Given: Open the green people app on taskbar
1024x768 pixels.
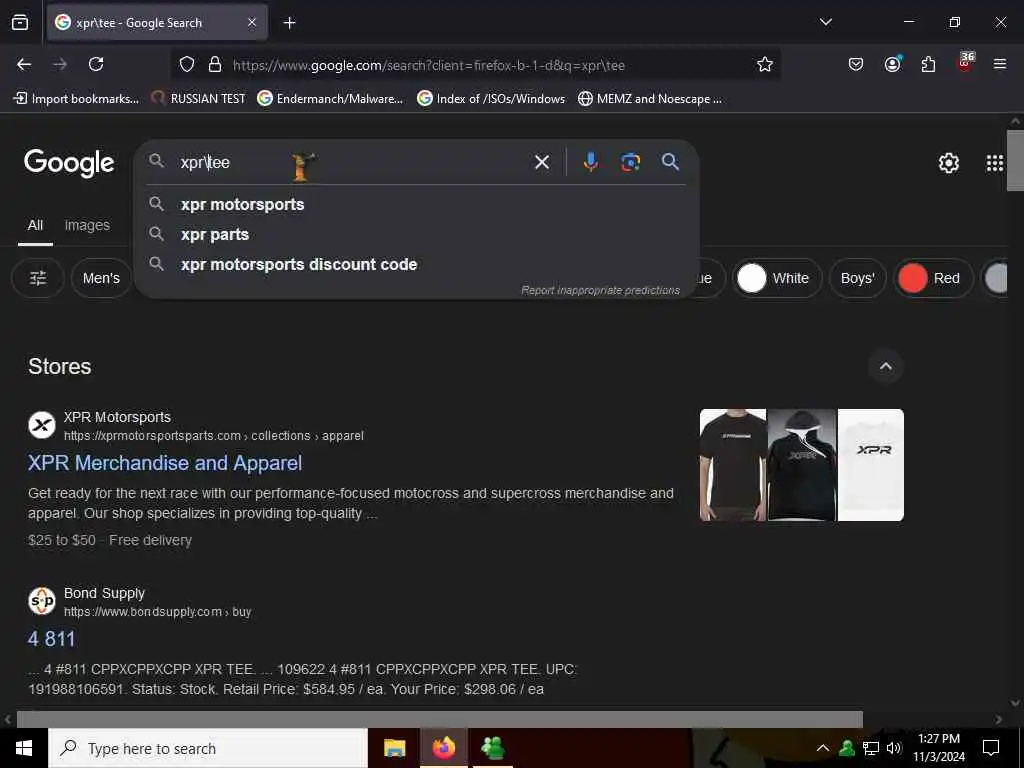Looking at the screenshot, I should (x=492, y=748).
